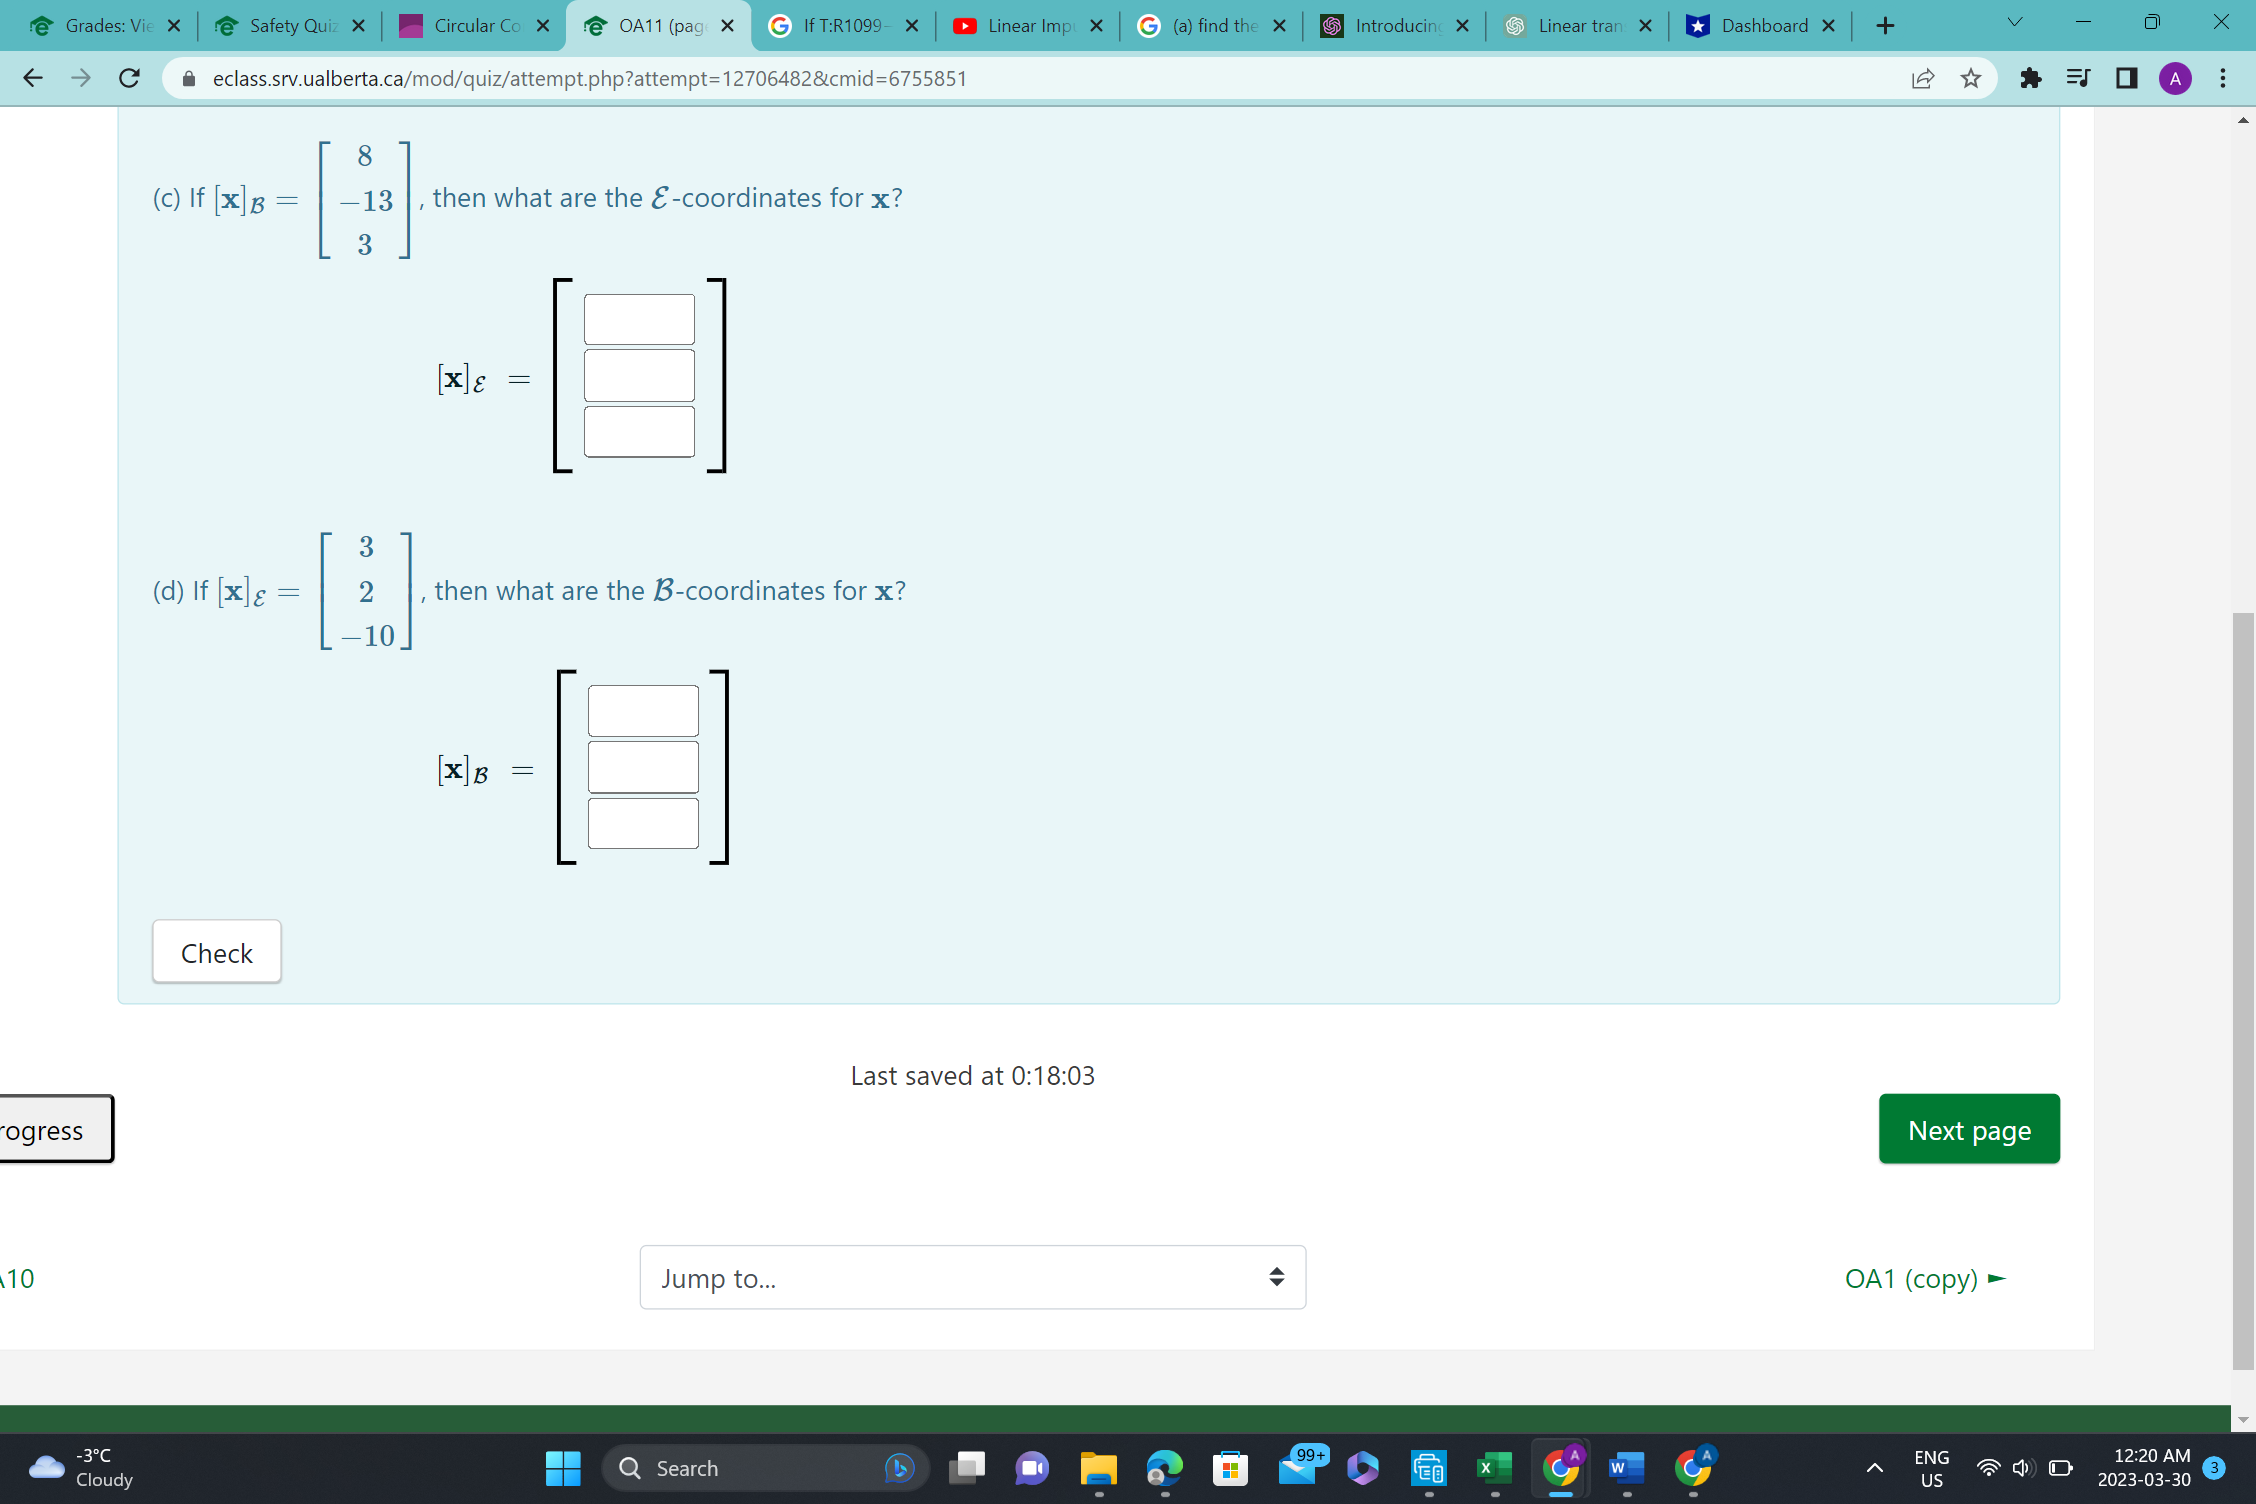Open the browser Extensions puzzle icon
This screenshot has height=1504, width=2256.
[2030, 78]
